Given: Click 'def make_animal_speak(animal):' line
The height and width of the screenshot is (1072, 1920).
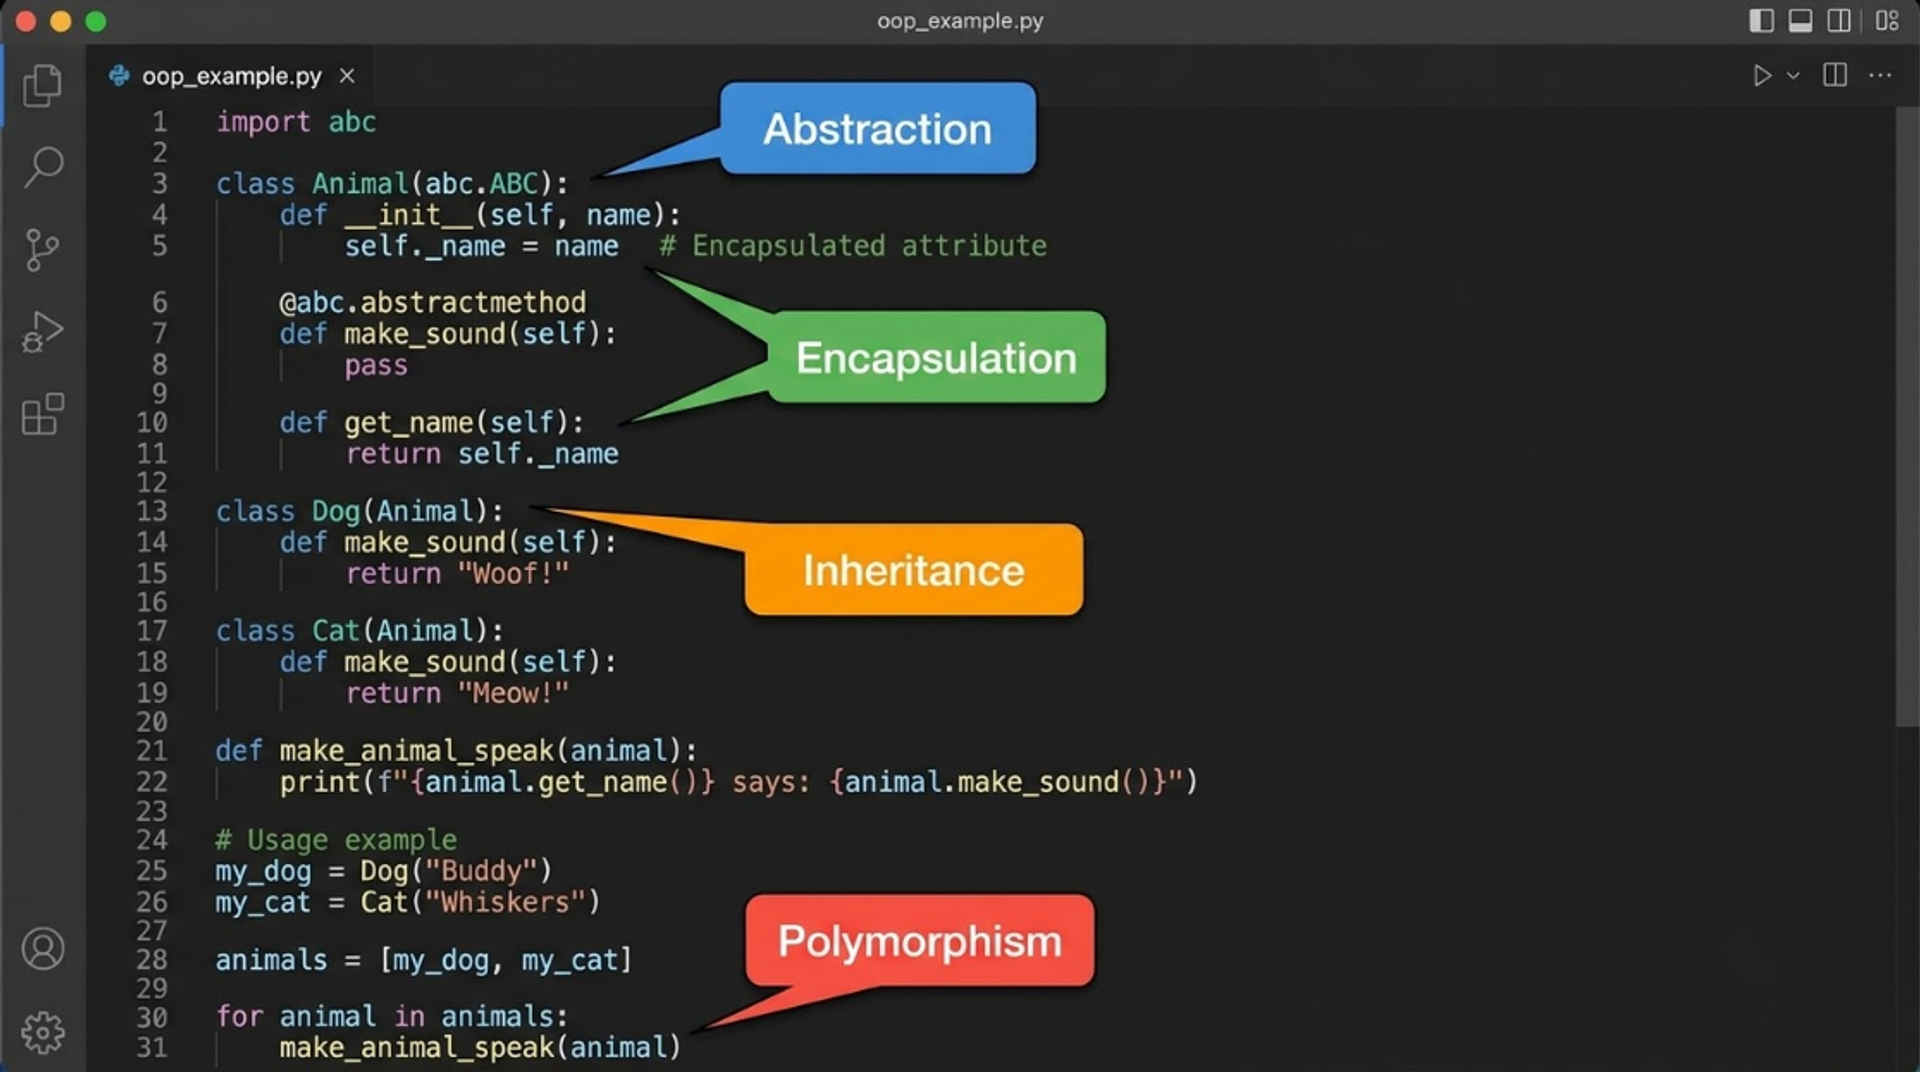Looking at the screenshot, I should point(456,751).
